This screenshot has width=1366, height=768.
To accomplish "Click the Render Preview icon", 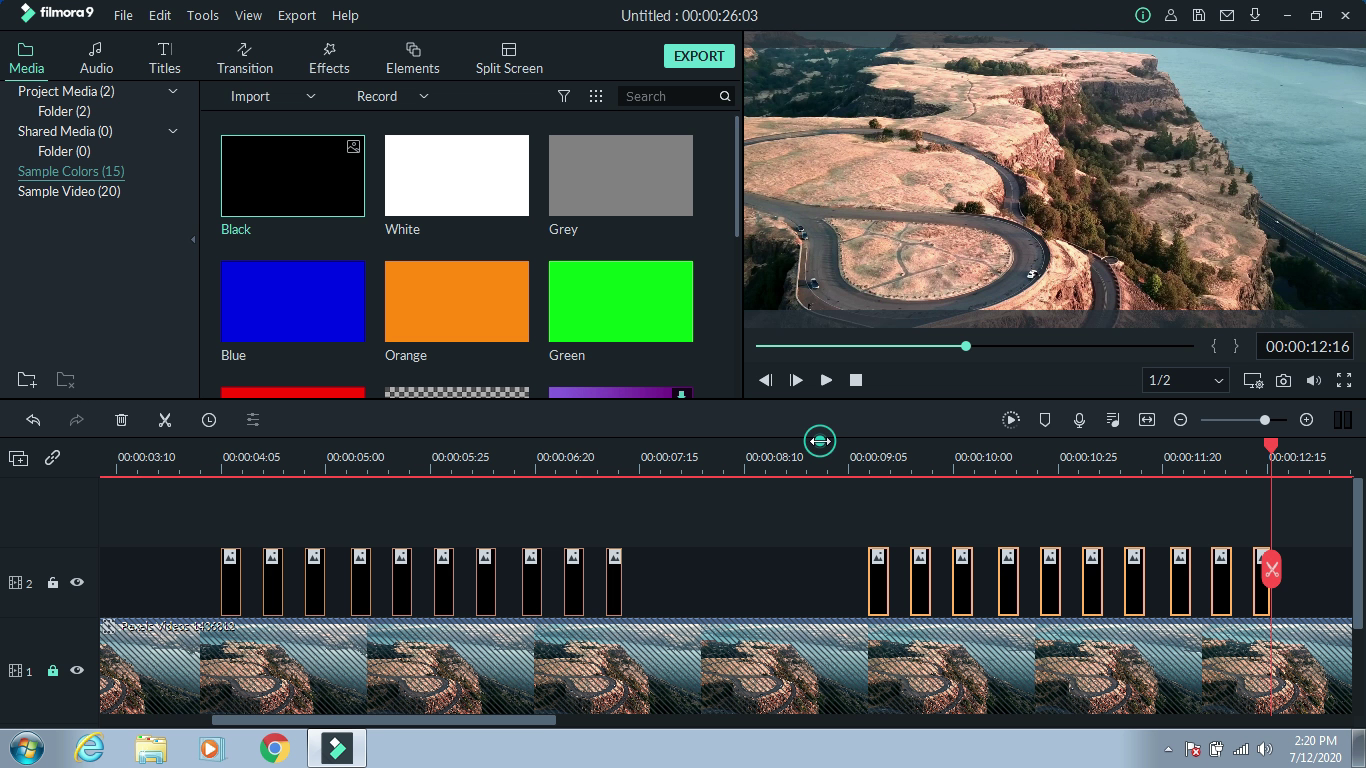I will (x=1011, y=420).
